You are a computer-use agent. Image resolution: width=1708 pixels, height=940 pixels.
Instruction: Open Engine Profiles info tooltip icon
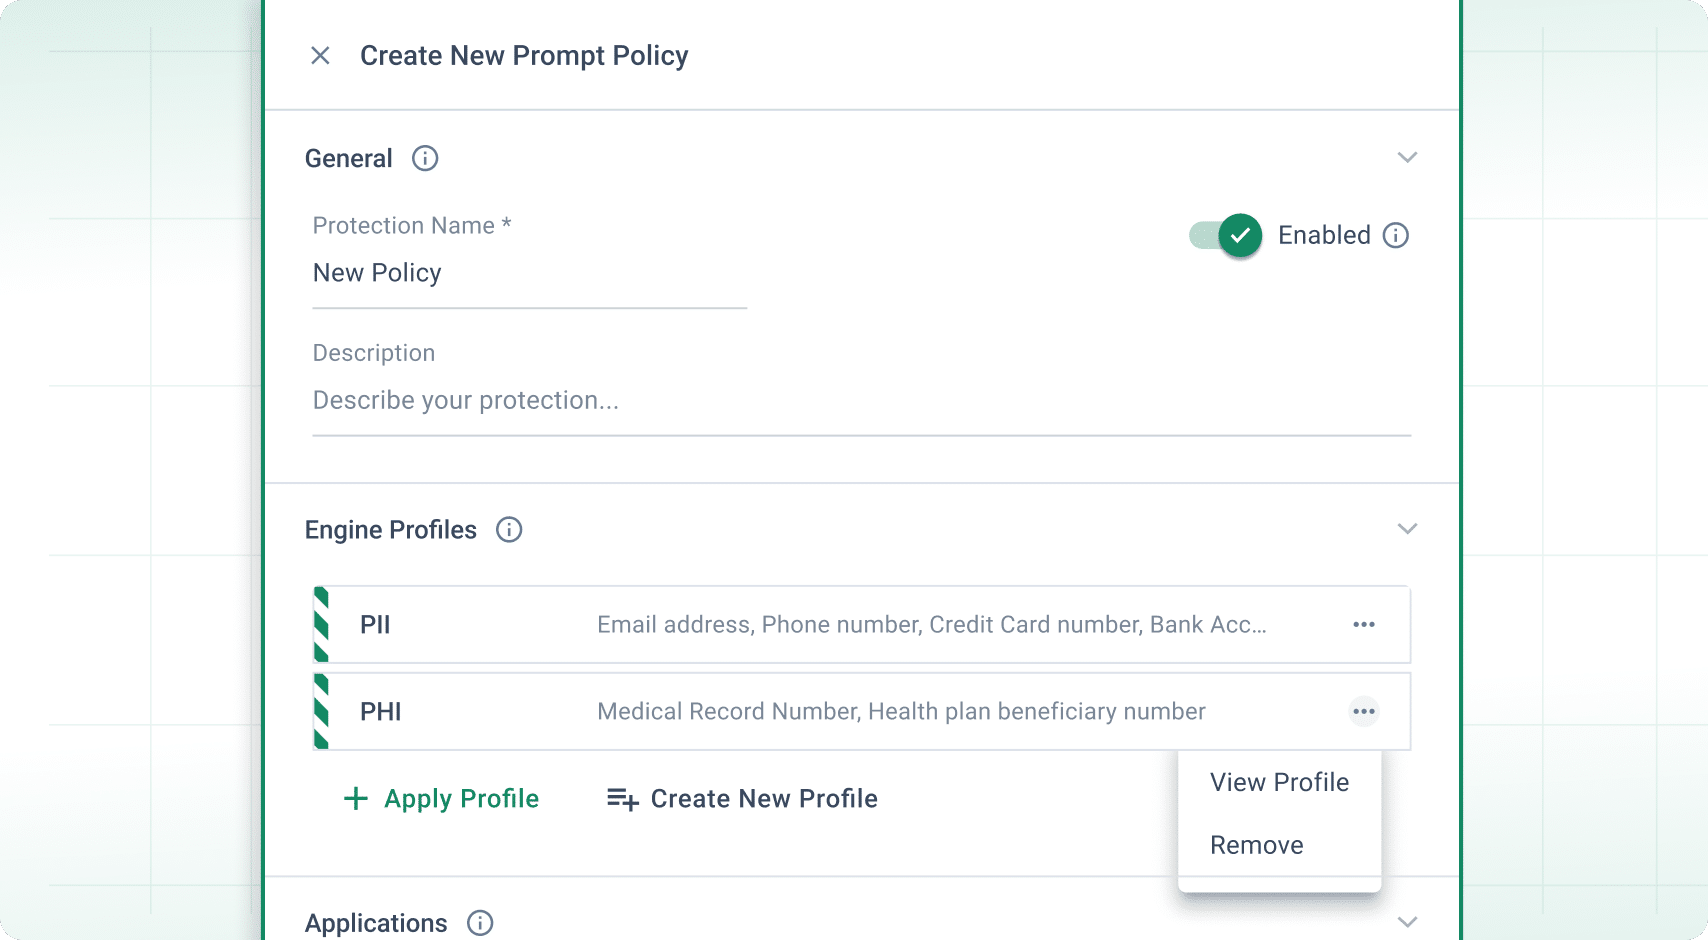tap(509, 530)
